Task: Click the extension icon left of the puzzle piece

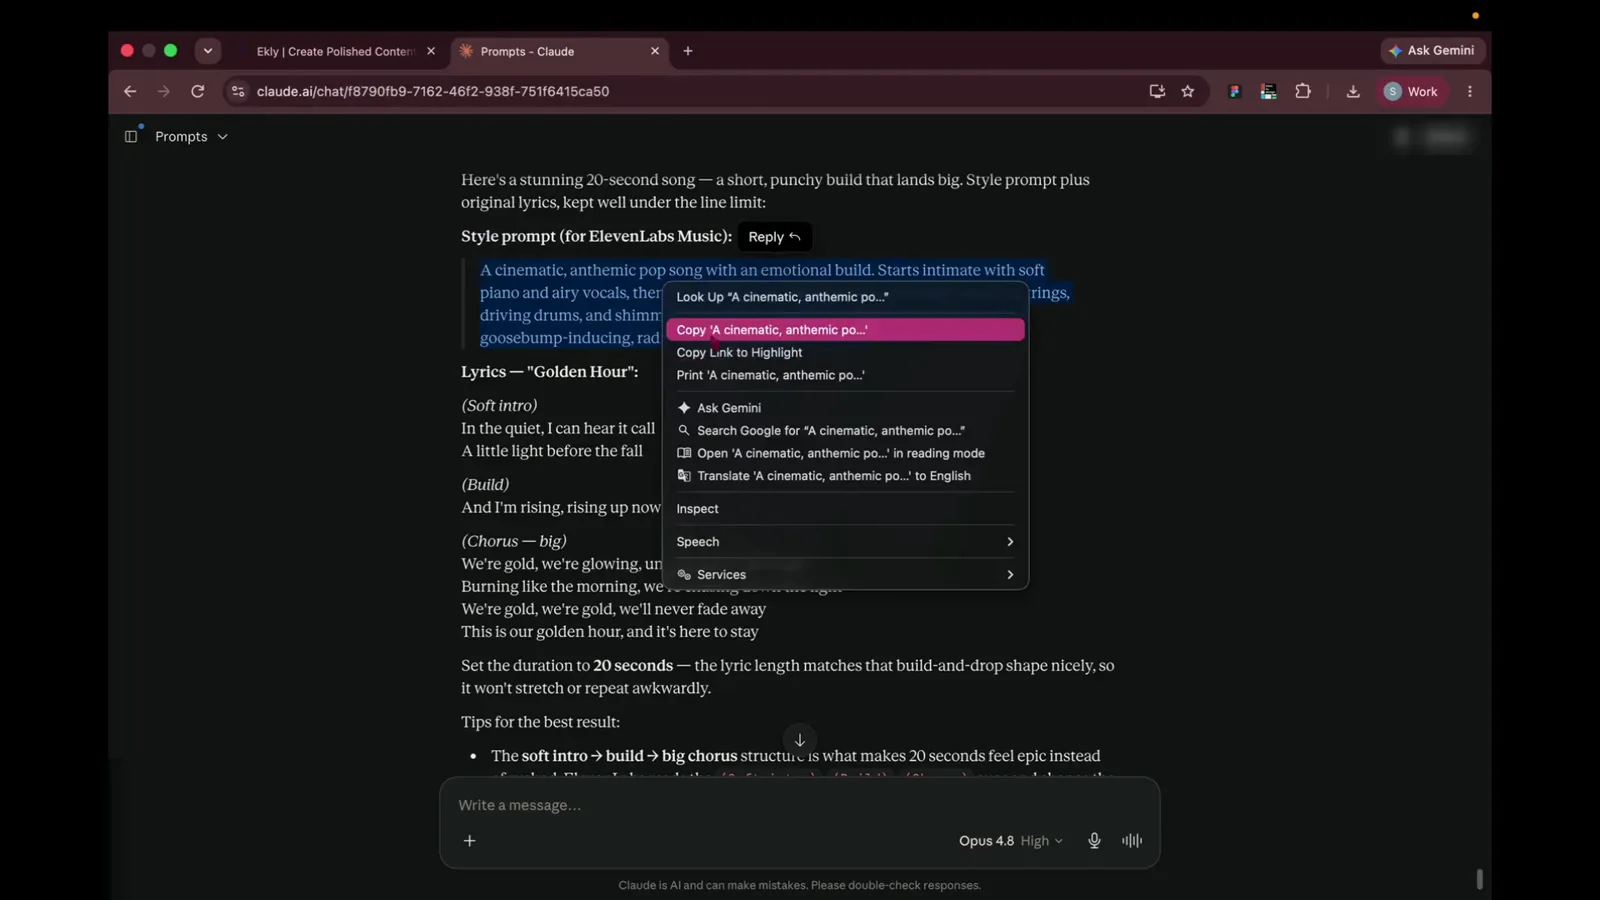Action: 1269,91
